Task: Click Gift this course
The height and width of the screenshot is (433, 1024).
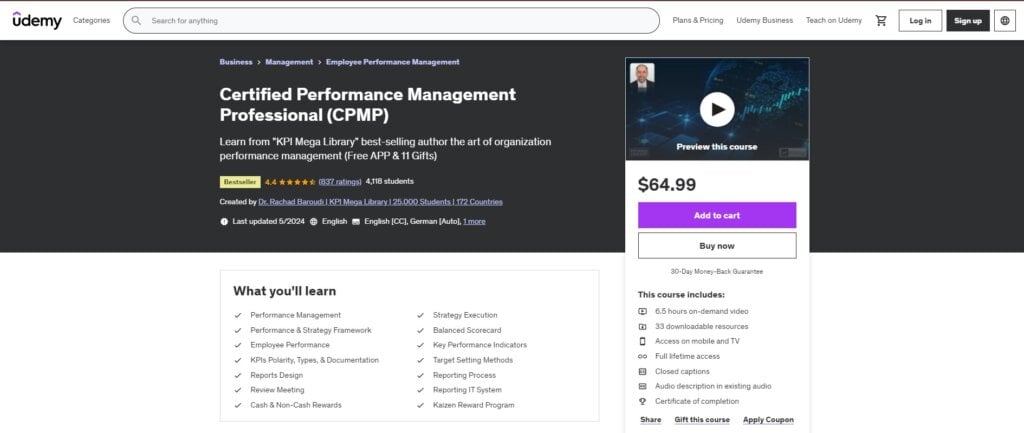Action: click(702, 420)
